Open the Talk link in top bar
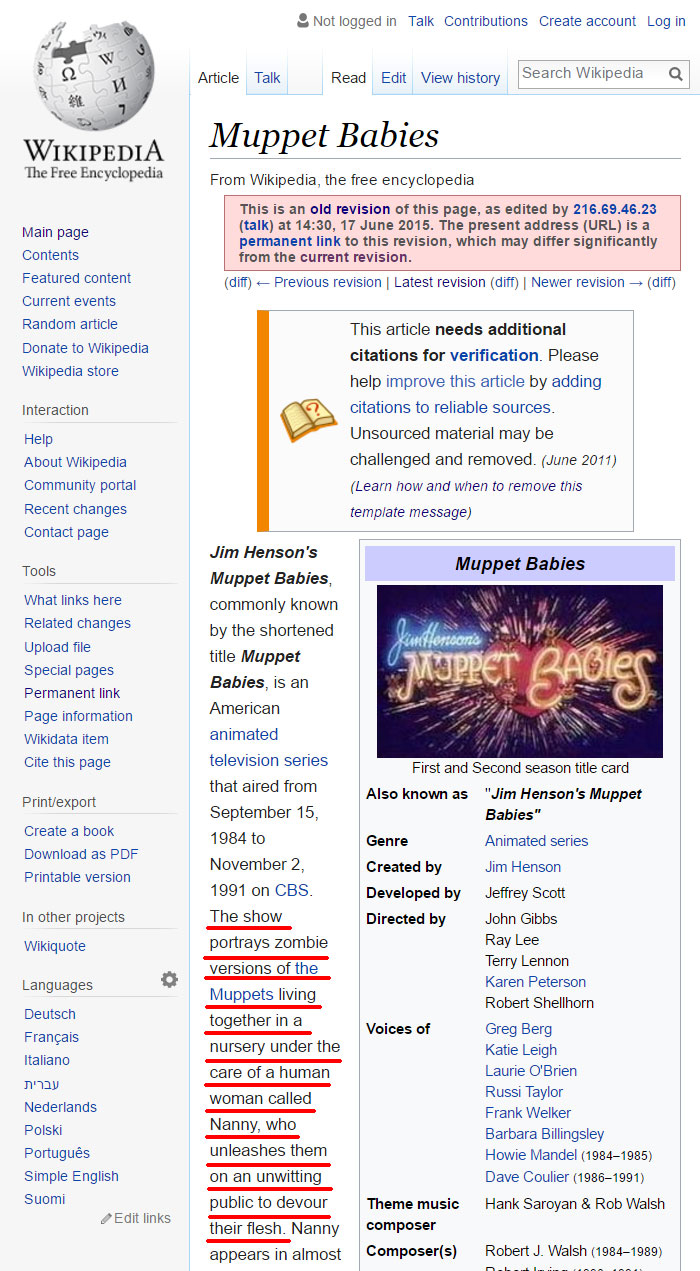 pyautogui.click(x=421, y=21)
